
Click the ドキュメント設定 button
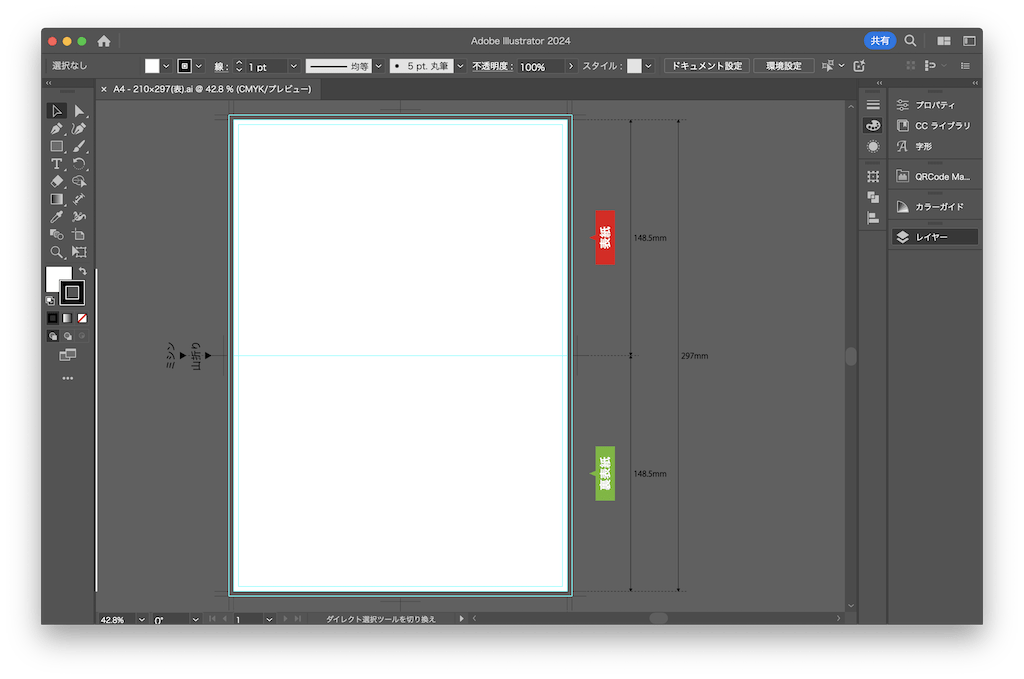(706, 66)
